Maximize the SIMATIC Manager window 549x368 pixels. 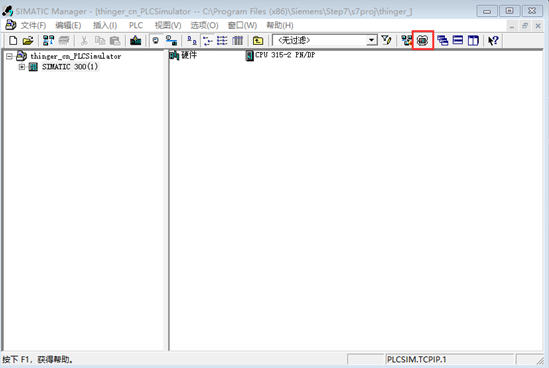[509, 11]
